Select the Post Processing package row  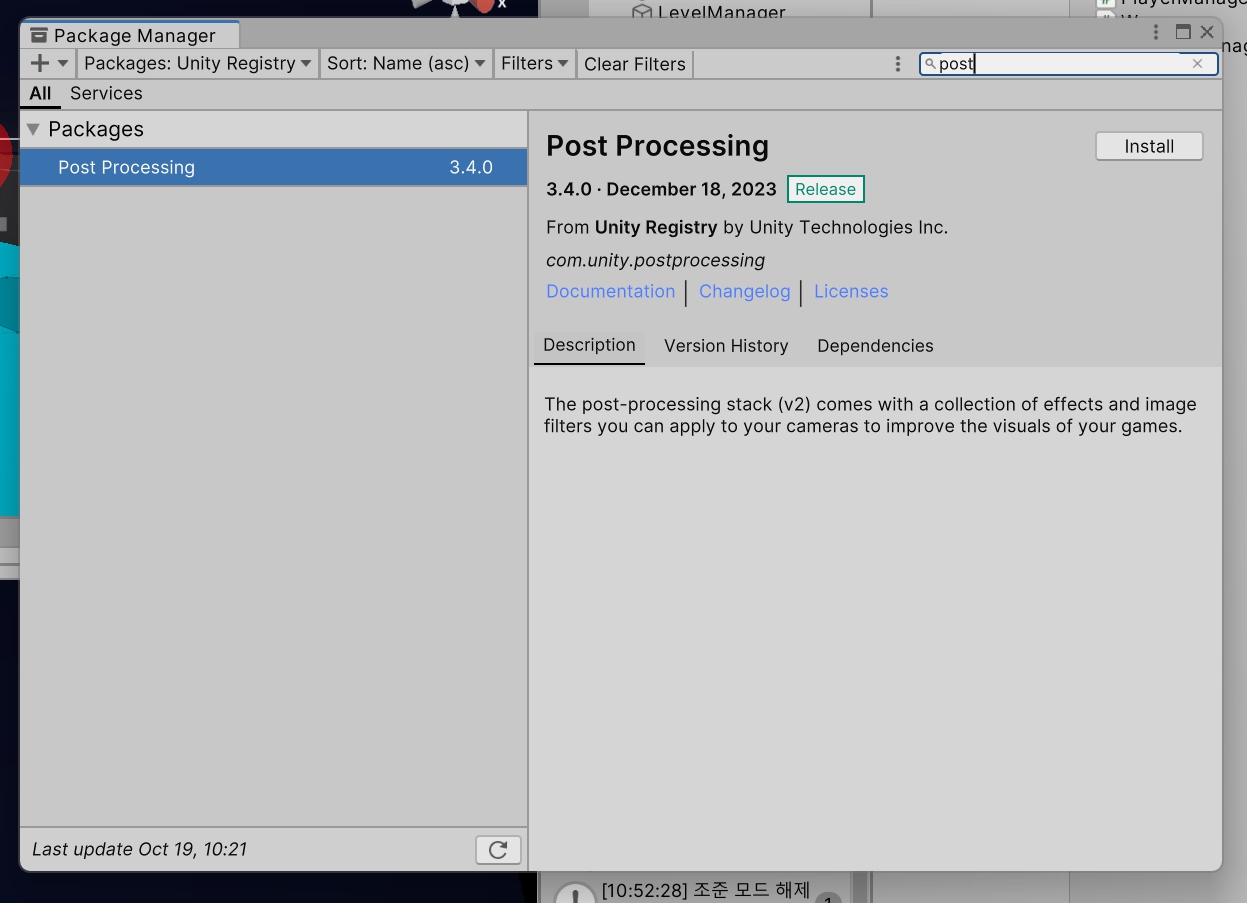click(x=273, y=167)
